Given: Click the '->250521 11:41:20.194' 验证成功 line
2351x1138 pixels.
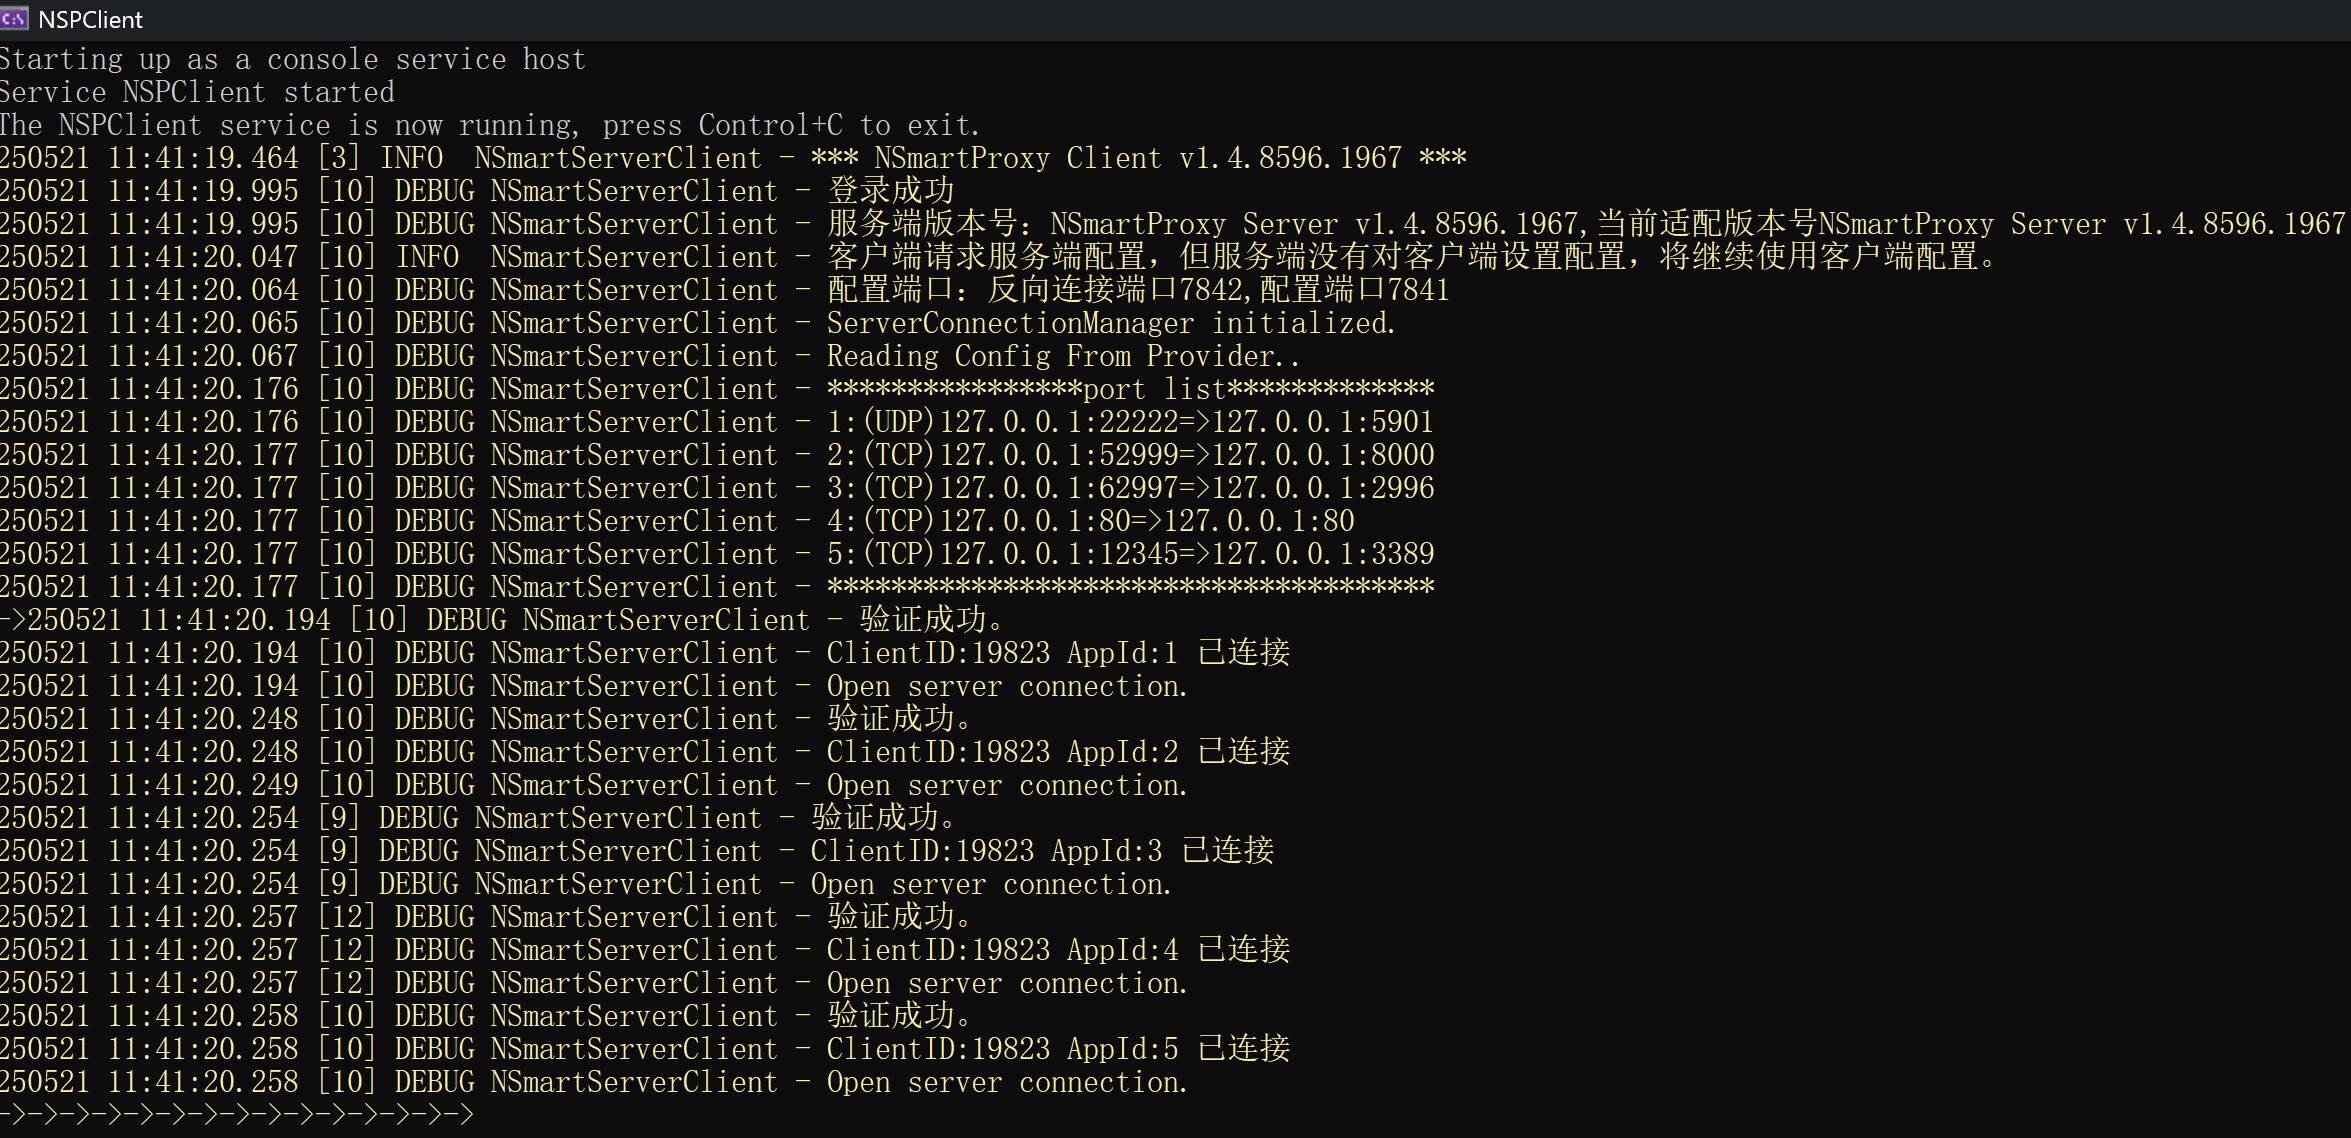Looking at the screenshot, I should pyautogui.click(x=502, y=621).
